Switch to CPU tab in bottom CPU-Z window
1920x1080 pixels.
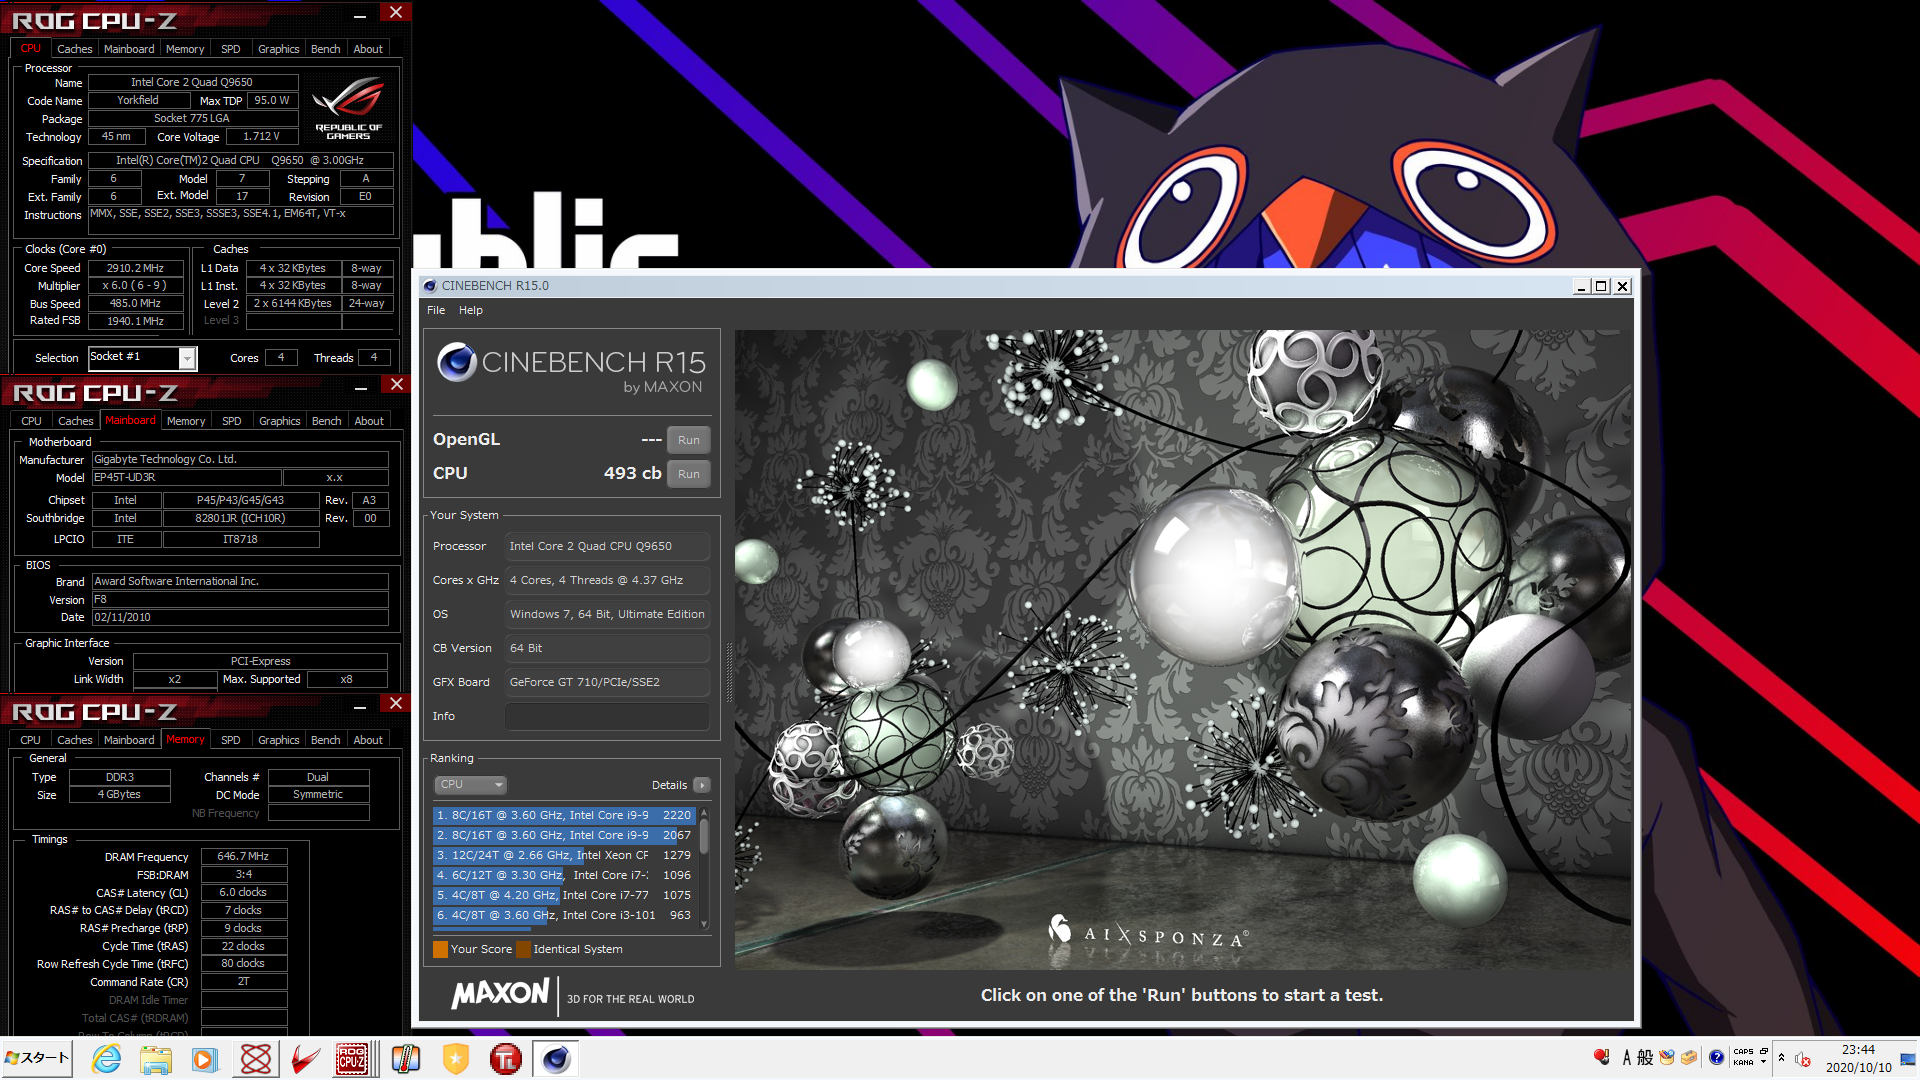click(31, 740)
